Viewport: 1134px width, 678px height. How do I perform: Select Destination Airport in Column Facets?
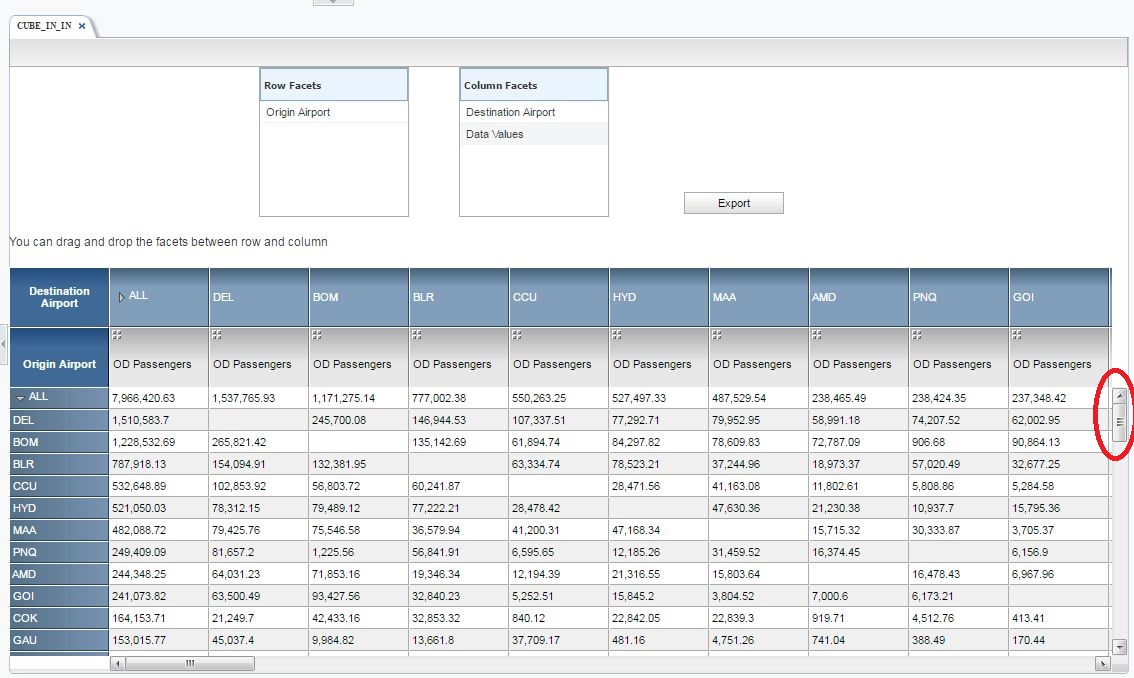pos(510,112)
